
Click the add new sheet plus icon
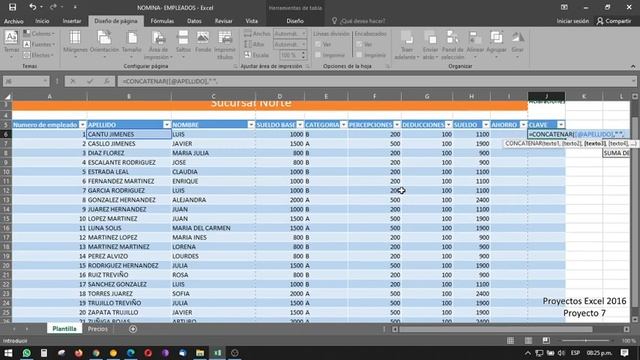[x=133, y=329]
